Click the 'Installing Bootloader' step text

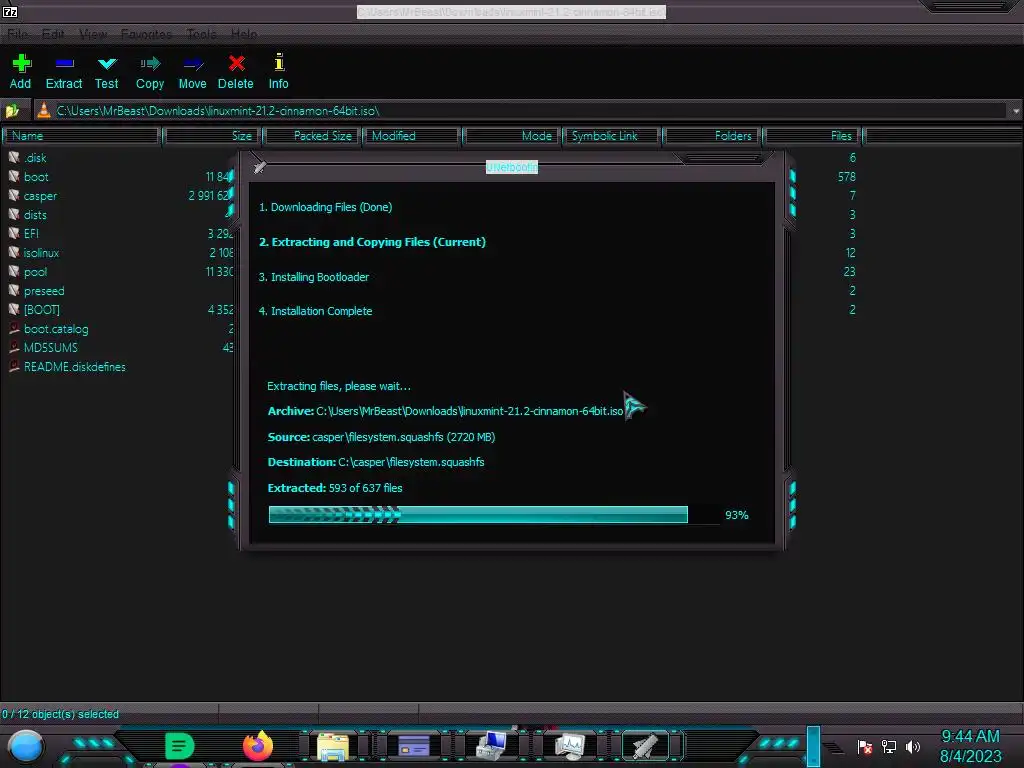pos(313,277)
